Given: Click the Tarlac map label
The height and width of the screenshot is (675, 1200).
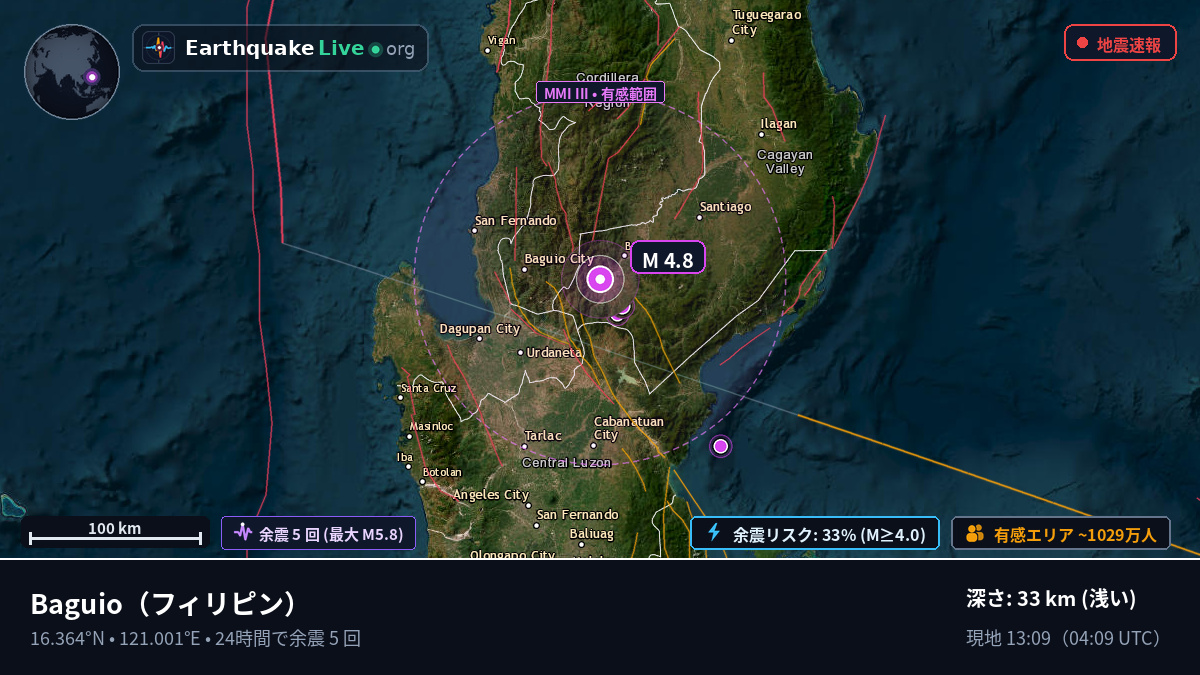Looking at the screenshot, I should coord(543,435).
